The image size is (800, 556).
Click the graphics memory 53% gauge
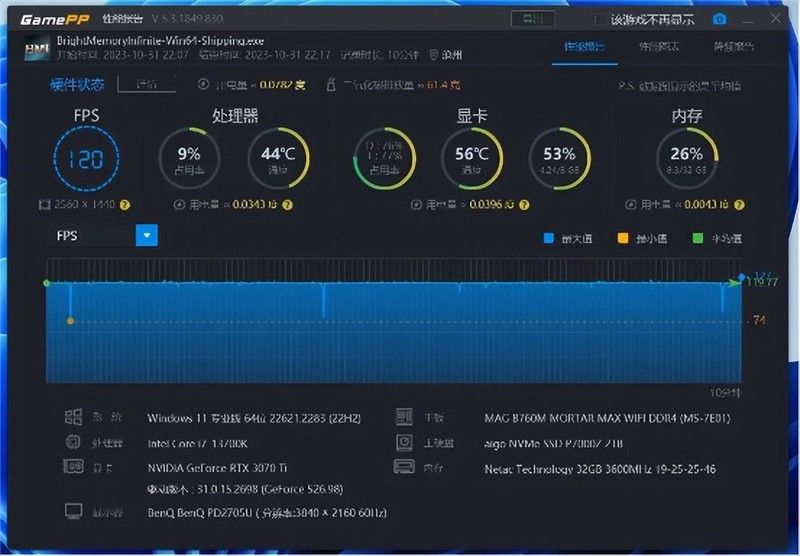point(560,159)
